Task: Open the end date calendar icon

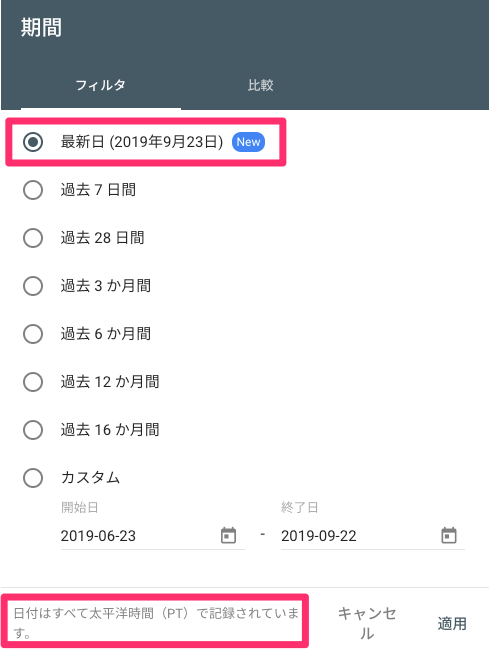Action: click(x=449, y=535)
